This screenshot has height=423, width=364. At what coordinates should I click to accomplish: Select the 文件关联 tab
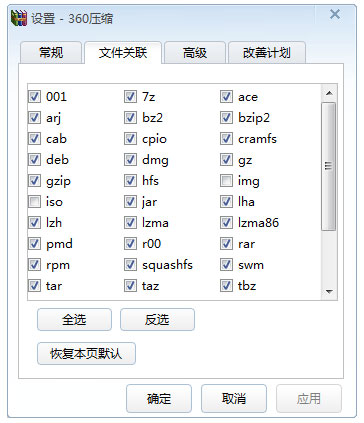123,53
